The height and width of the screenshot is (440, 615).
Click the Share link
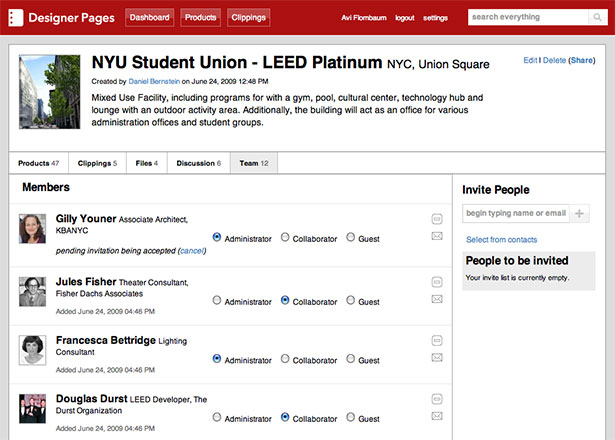pyautogui.click(x=582, y=60)
